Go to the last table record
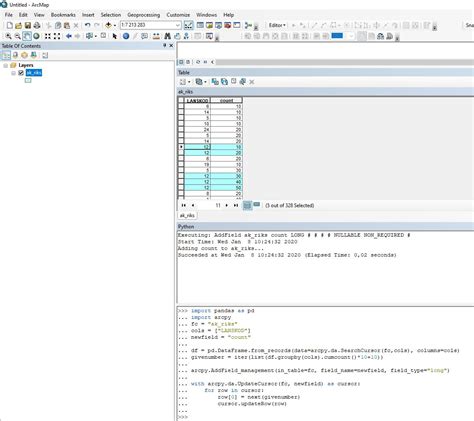The height and width of the screenshot is (421, 474). (236, 205)
